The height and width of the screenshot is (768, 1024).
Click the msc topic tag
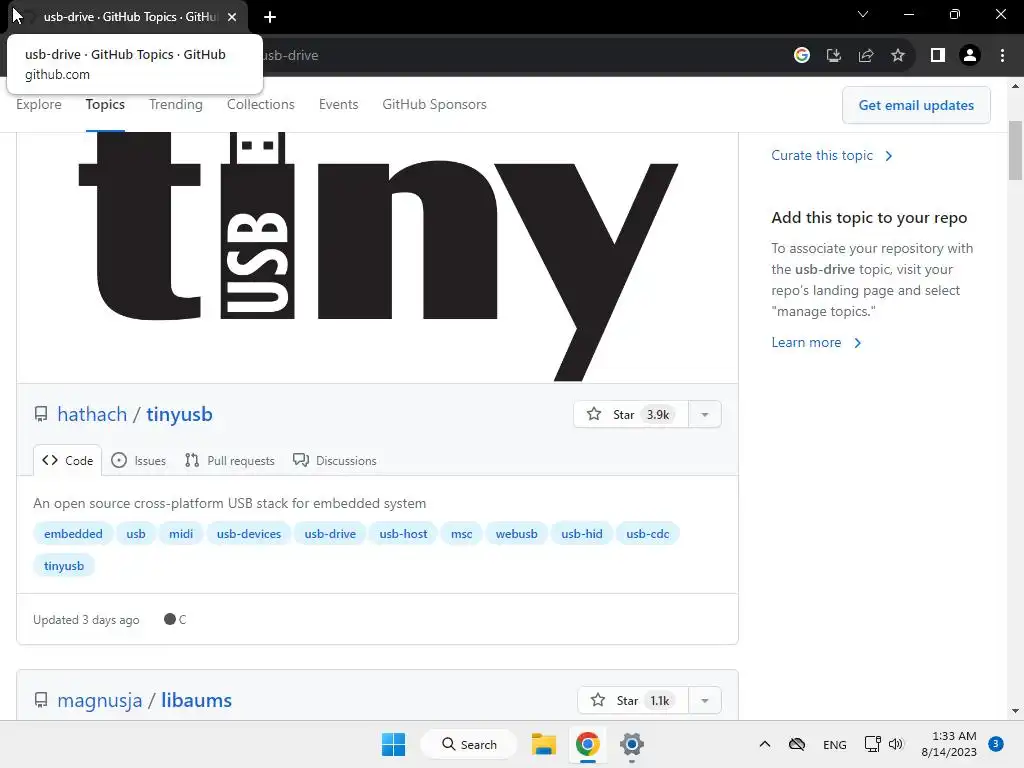461,534
